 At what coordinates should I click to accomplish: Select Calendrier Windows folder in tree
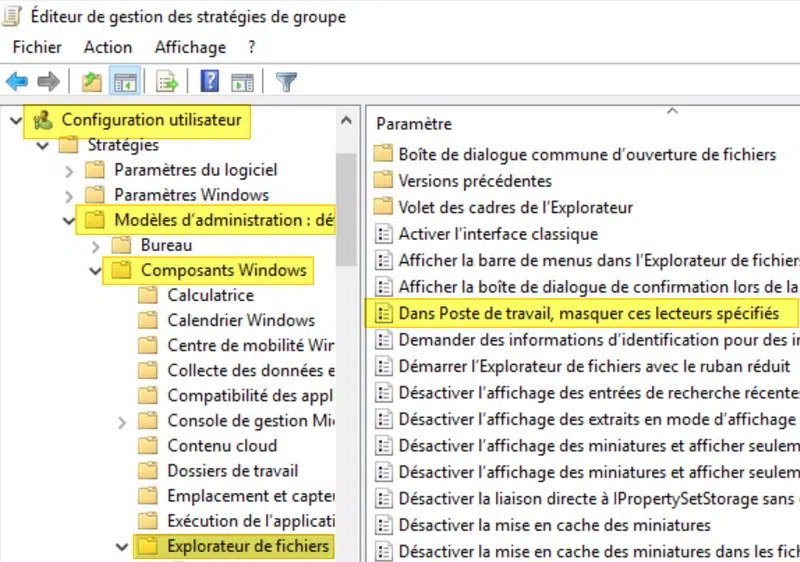click(241, 320)
